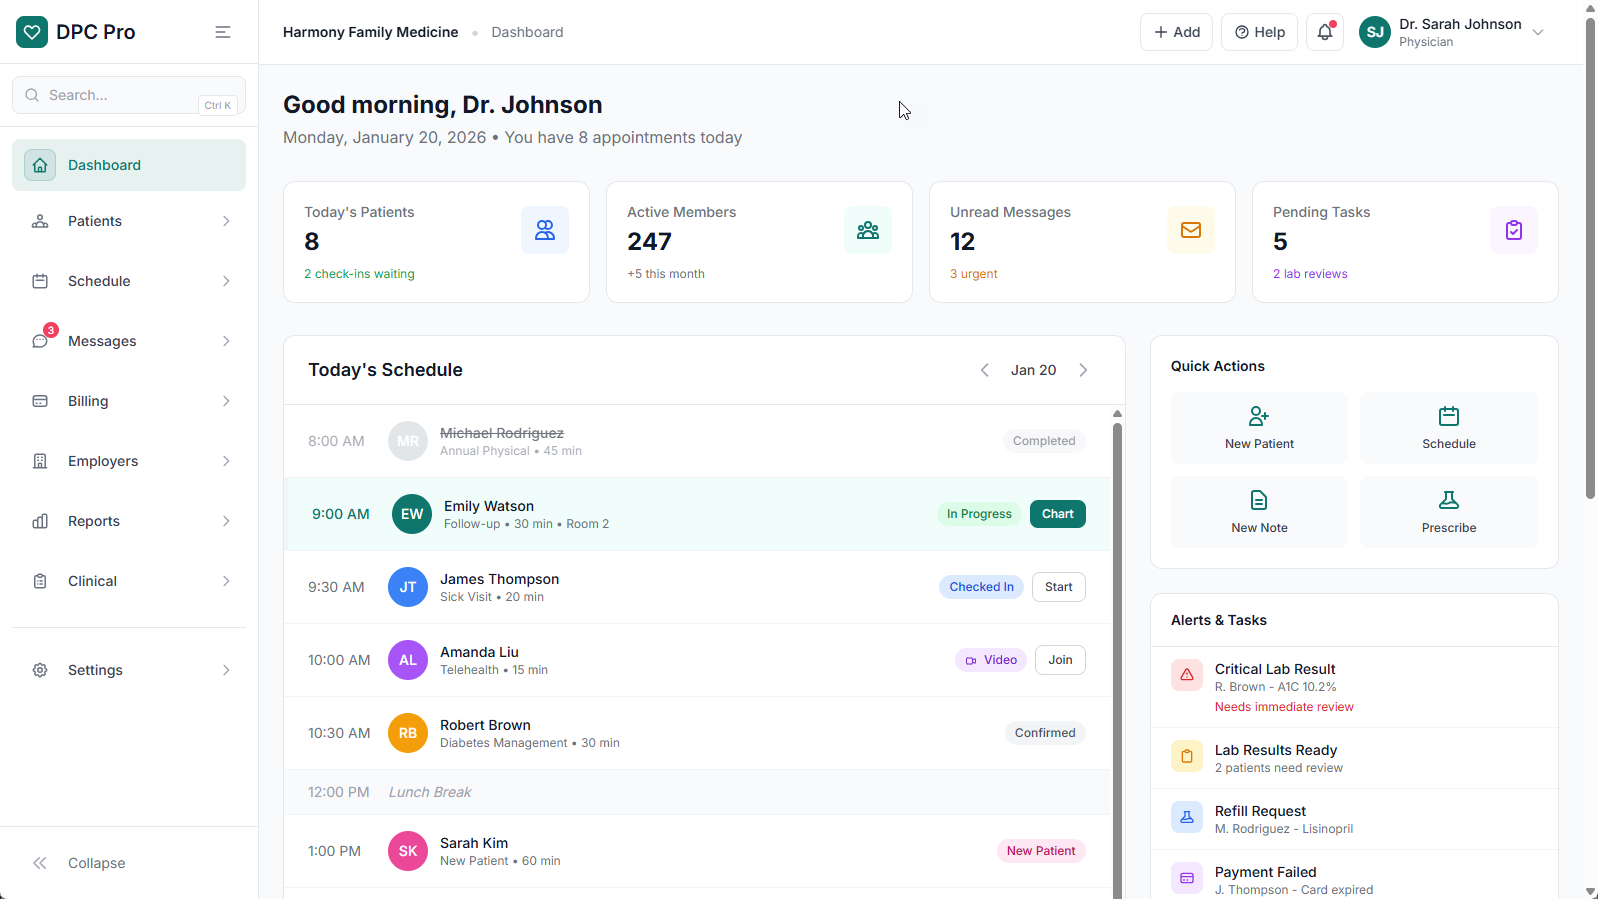Expand the Settings sidebar menu
The width and height of the screenshot is (1598, 899).
tap(129, 670)
